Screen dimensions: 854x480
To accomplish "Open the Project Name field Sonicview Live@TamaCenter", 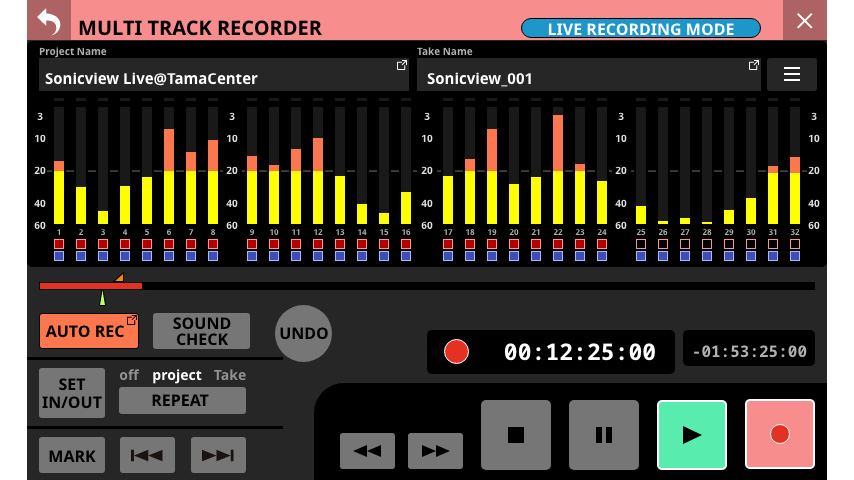I will coord(224,77).
